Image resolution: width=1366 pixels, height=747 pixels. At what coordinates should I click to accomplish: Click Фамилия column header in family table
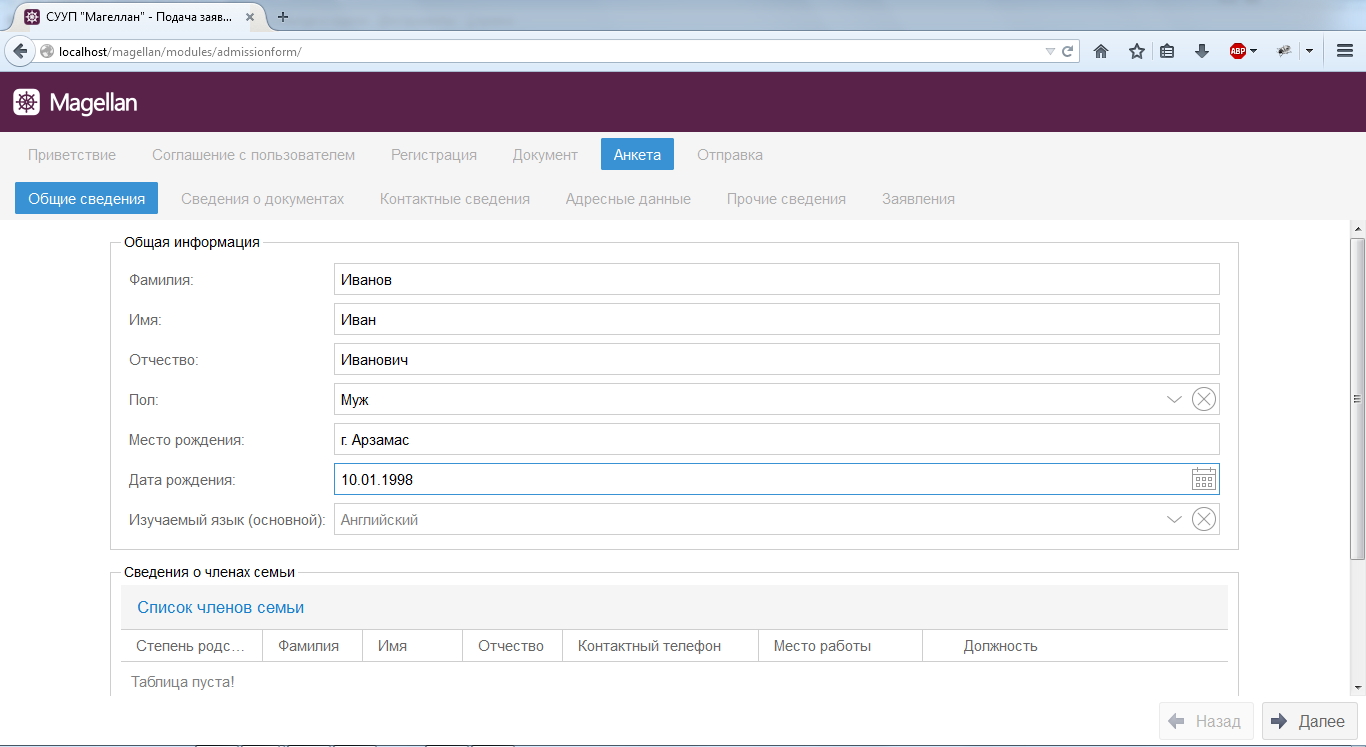pos(312,646)
